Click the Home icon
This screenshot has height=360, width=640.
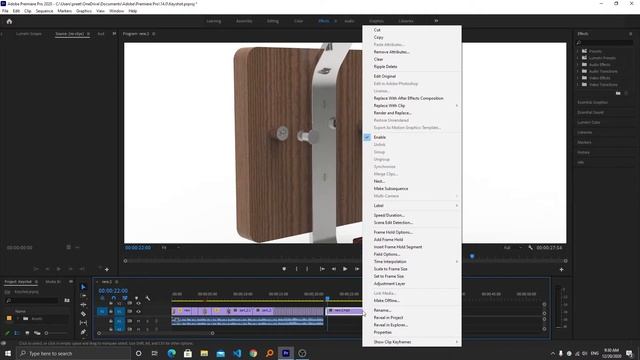pos(9,21)
